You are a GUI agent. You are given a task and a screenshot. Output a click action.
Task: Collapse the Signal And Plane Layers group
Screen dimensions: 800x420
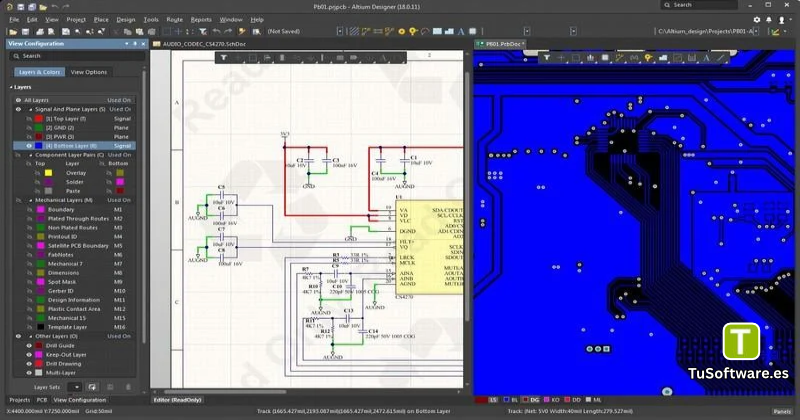(x=31, y=109)
